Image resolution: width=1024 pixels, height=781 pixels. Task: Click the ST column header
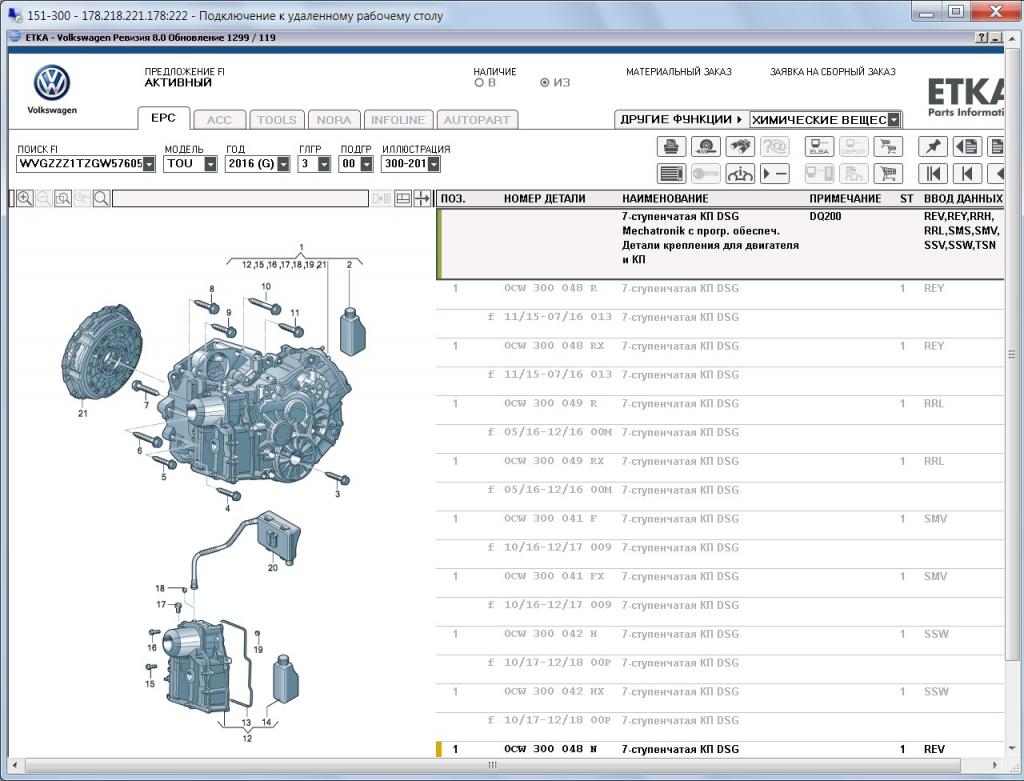point(906,199)
